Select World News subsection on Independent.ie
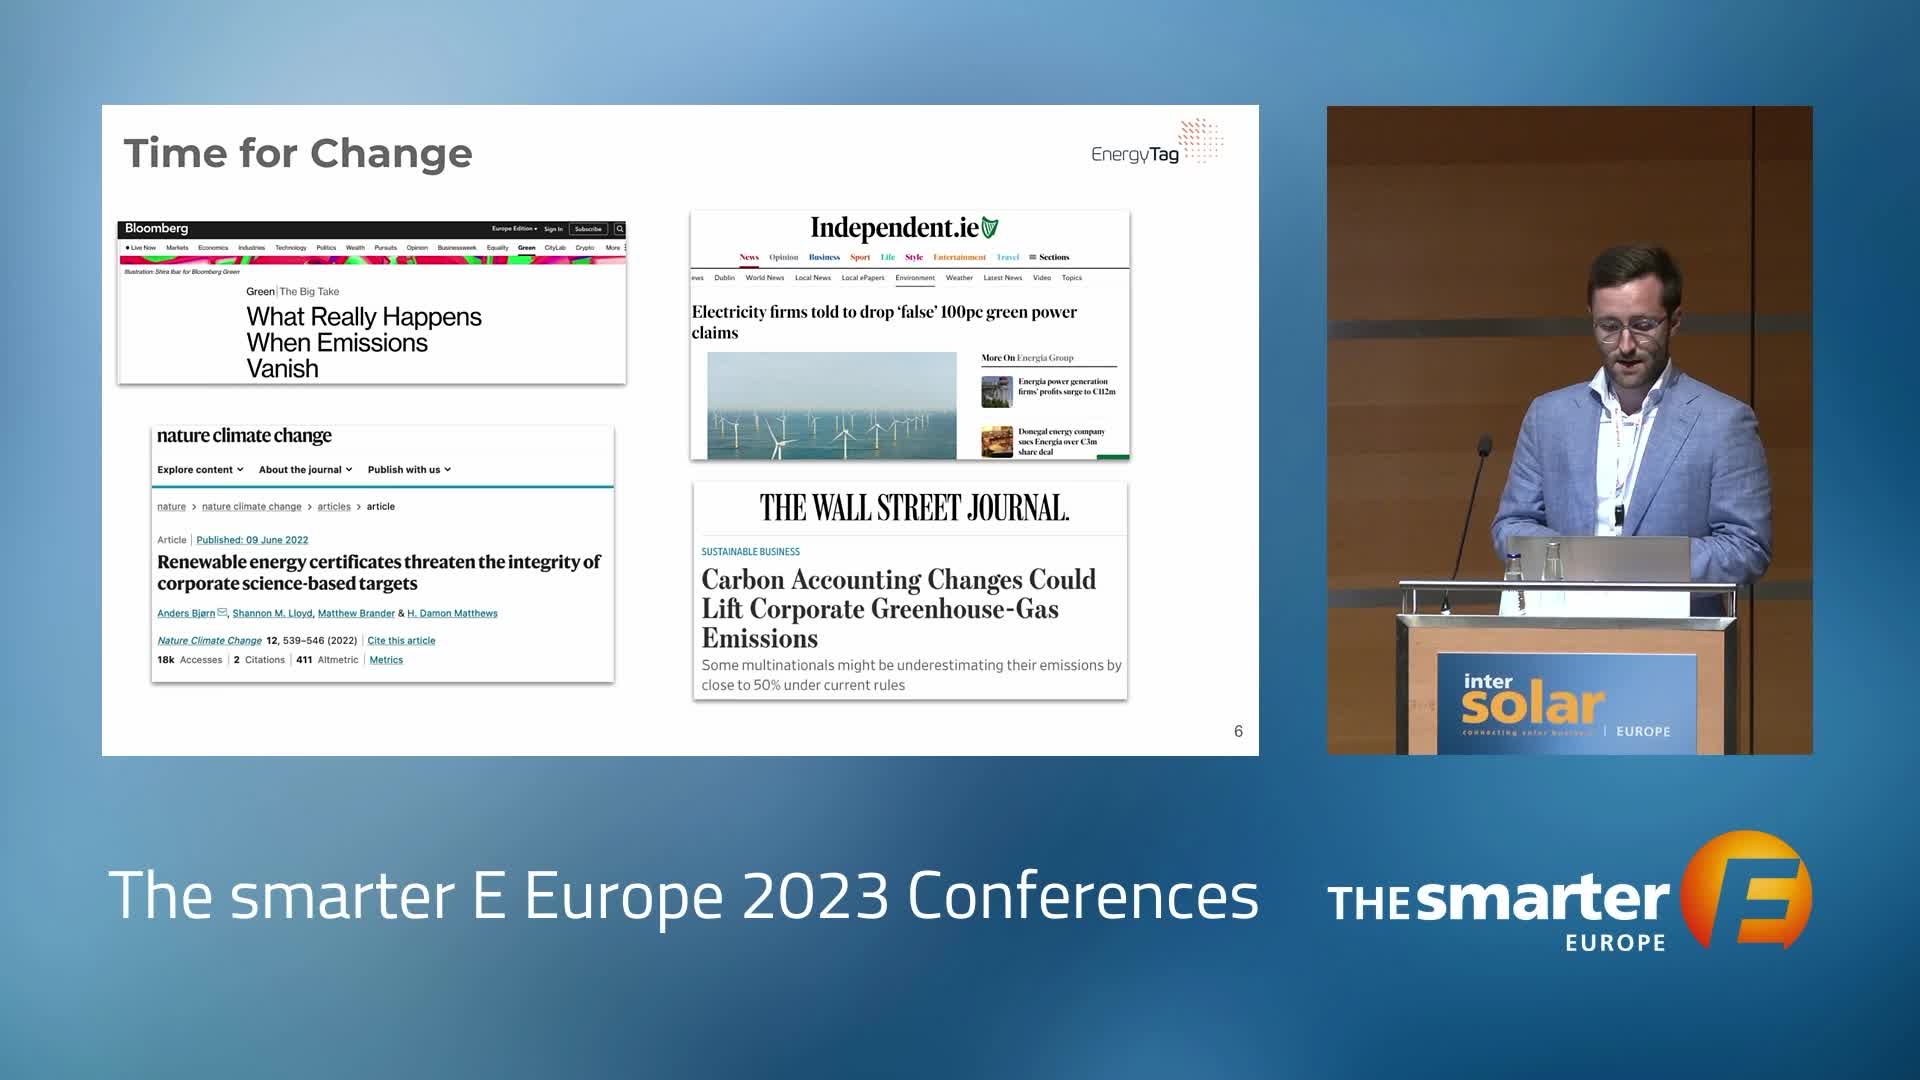 765,278
